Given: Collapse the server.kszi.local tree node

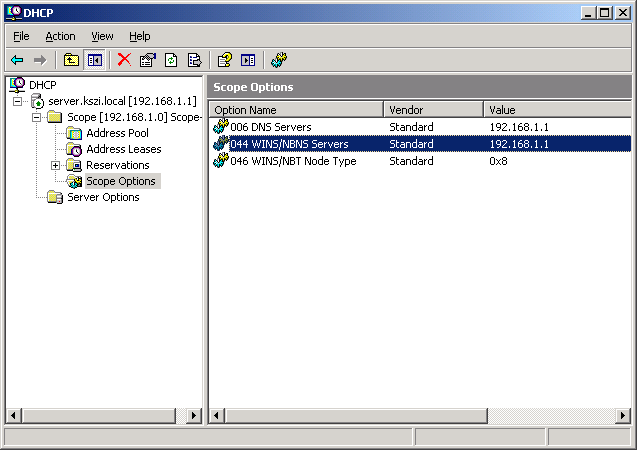Looking at the screenshot, I should coord(17,101).
